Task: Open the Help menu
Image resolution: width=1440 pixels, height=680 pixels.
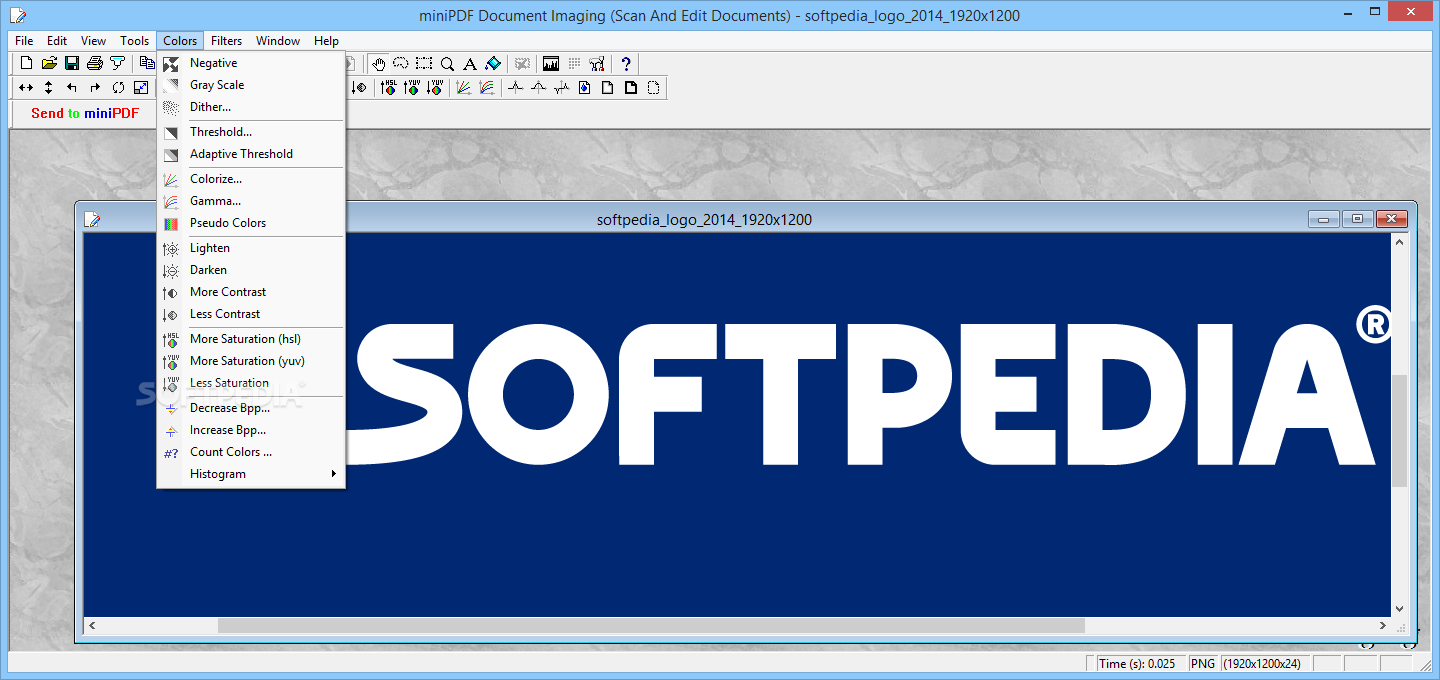Action: point(327,41)
